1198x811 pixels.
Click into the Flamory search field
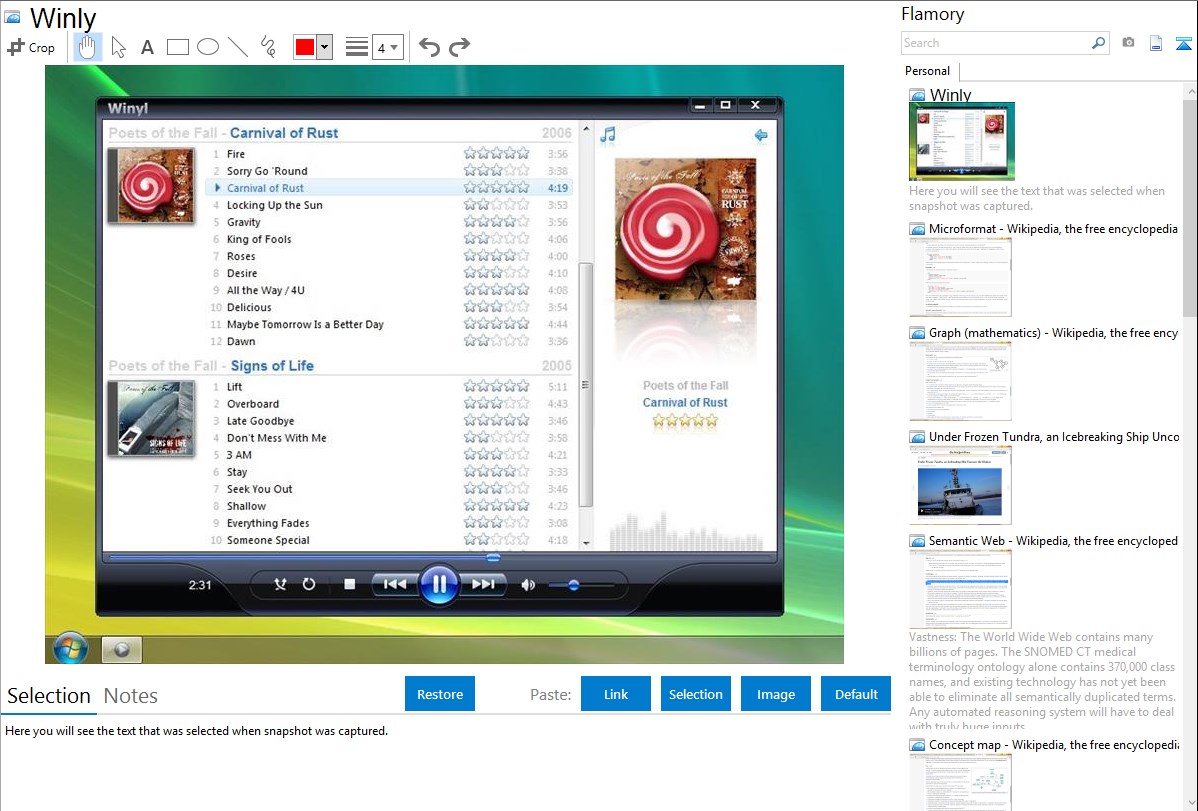coord(995,43)
